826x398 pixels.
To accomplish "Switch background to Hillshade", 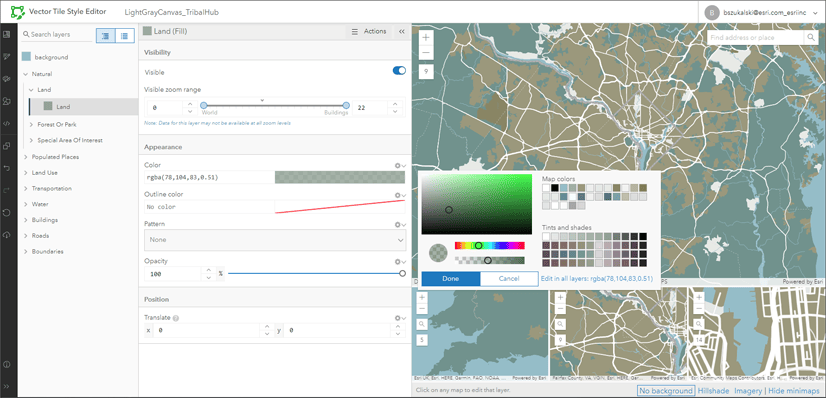I will [x=713, y=391].
